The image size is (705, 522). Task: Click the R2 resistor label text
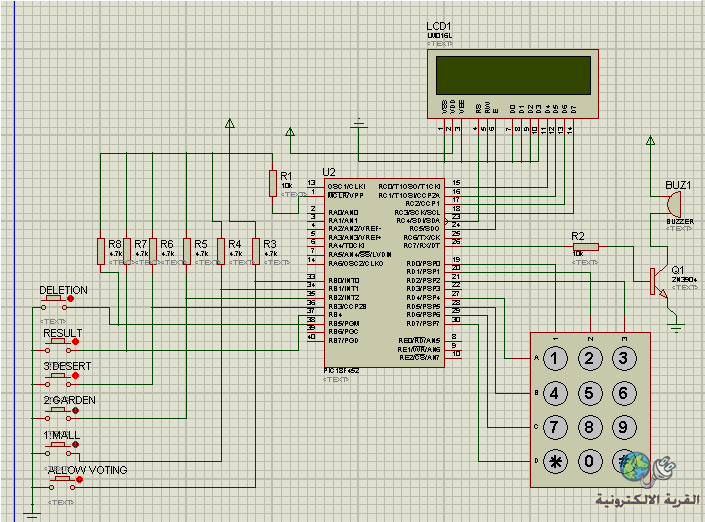coord(578,236)
